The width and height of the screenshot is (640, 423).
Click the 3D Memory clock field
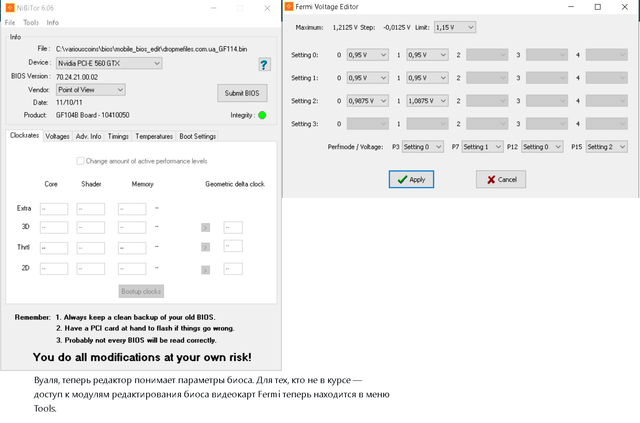(132, 227)
